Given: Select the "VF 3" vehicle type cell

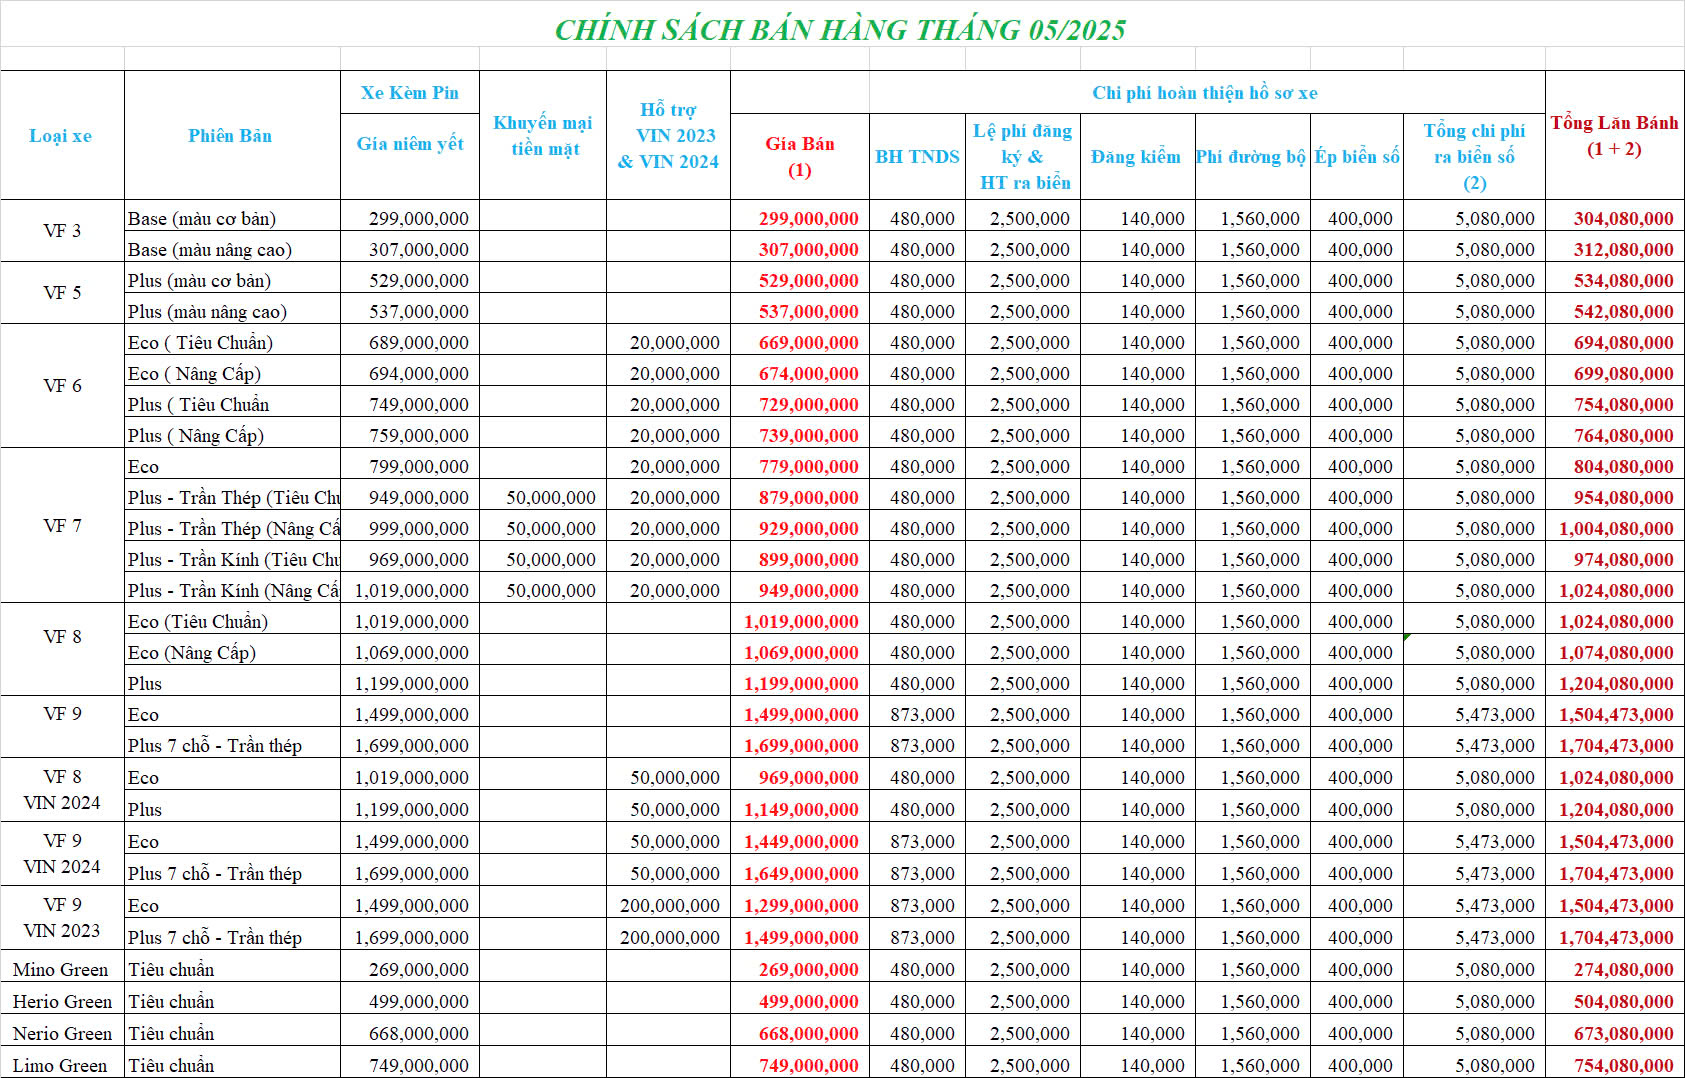Looking at the screenshot, I should click(62, 231).
